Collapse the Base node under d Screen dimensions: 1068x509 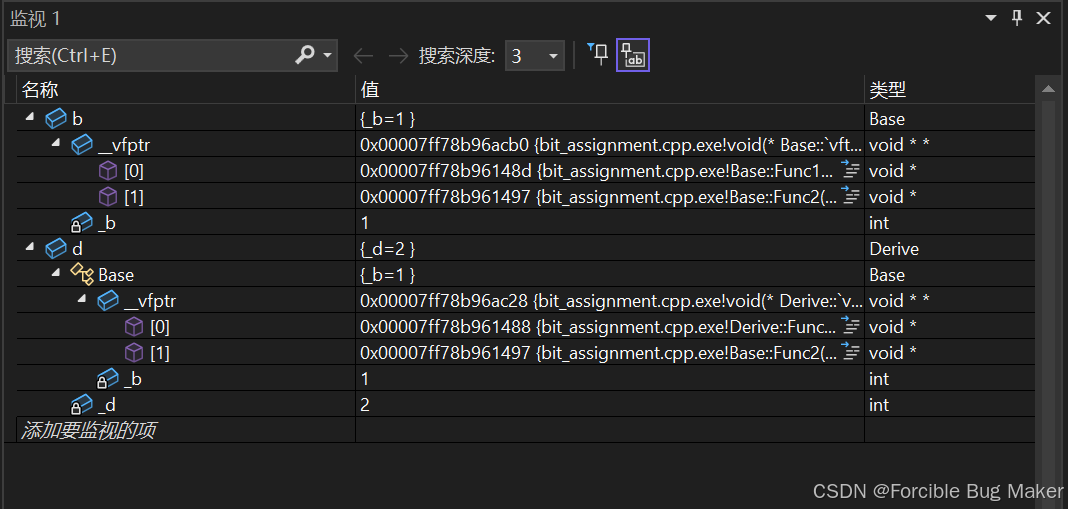point(56,274)
